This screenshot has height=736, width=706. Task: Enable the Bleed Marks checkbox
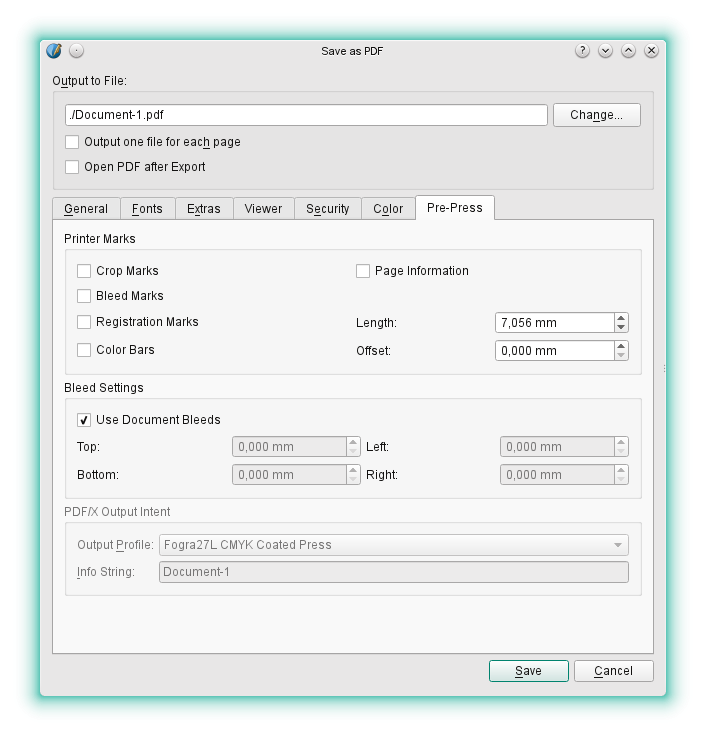84,296
